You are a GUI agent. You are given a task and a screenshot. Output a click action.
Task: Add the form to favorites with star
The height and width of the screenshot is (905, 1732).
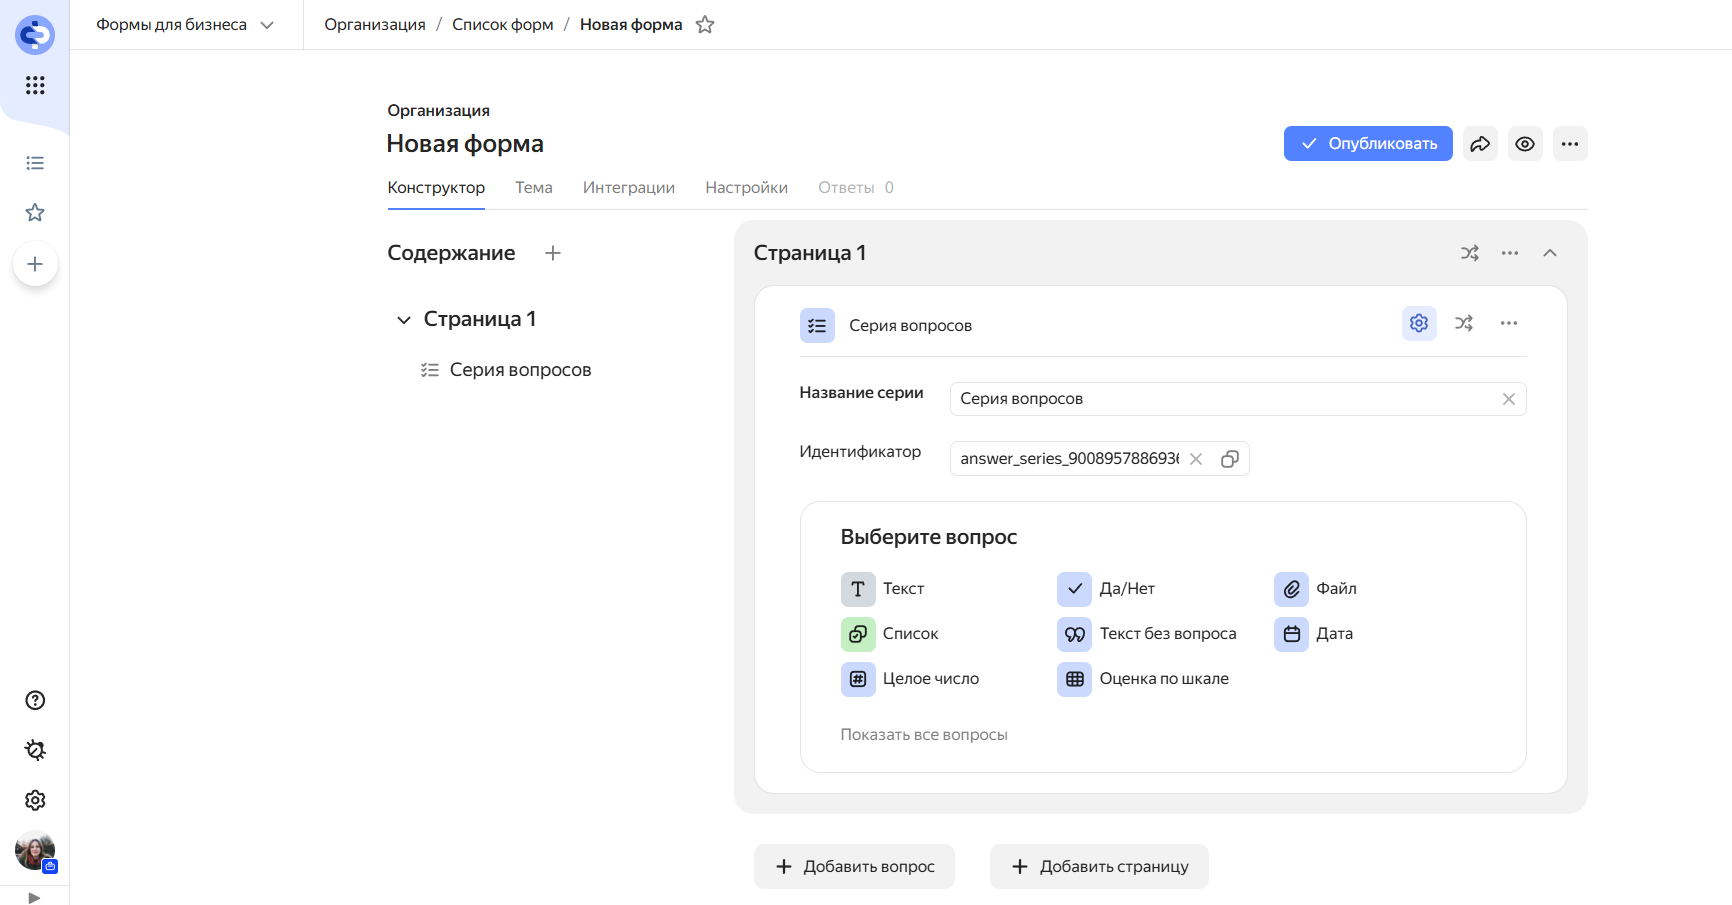705,25
